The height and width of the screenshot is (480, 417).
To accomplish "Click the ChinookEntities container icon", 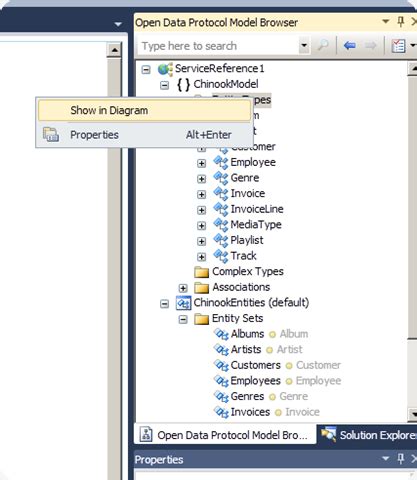I will 183,303.
